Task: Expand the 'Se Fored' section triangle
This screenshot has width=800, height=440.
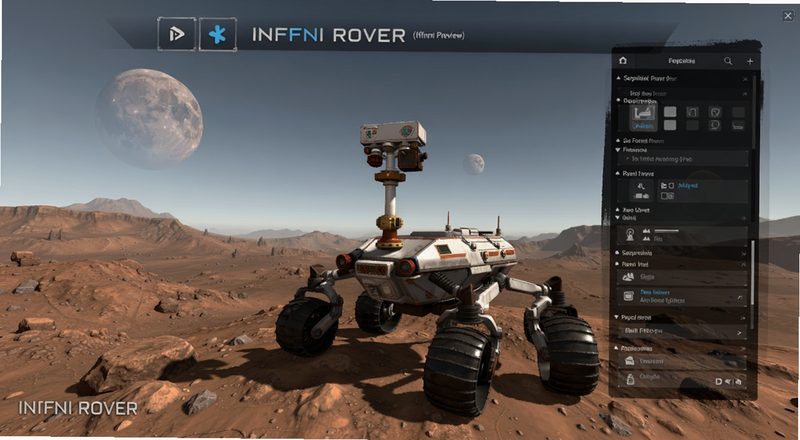Action: tap(618, 141)
